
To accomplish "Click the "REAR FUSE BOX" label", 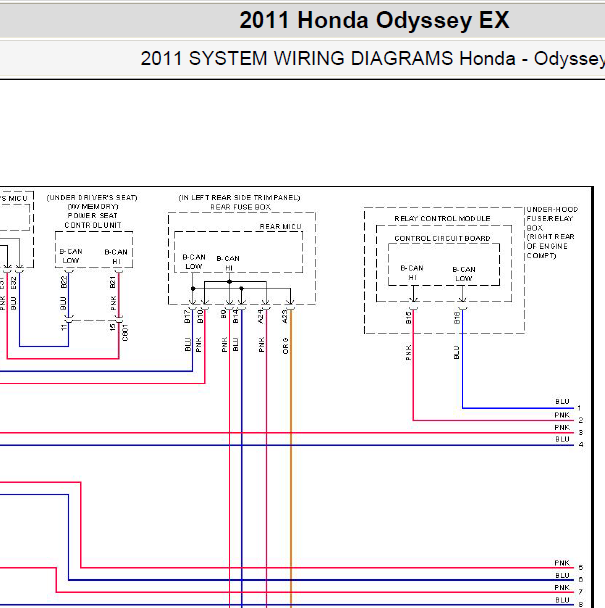I will tap(240, 207).
